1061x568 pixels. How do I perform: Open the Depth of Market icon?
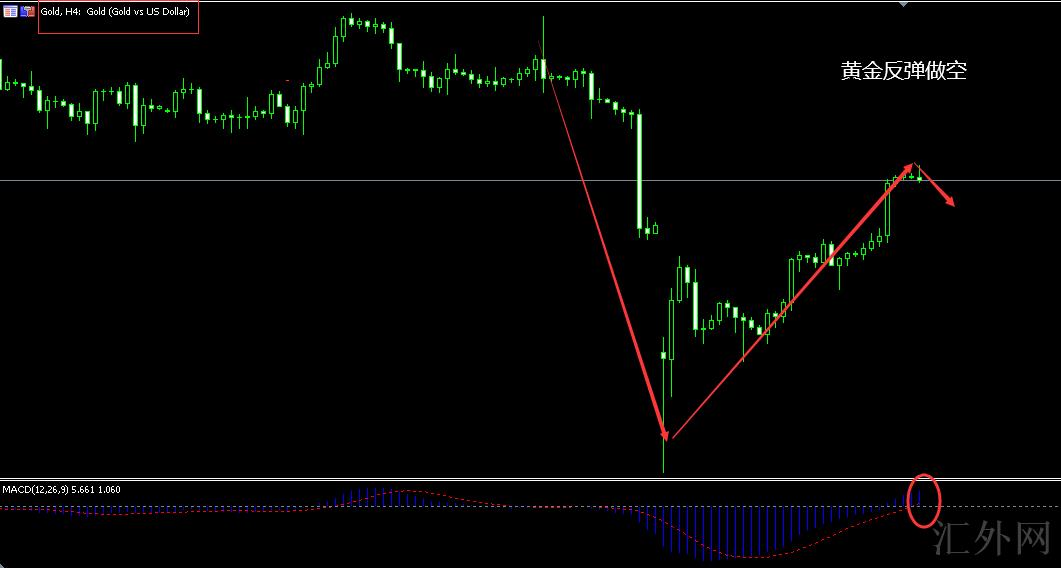[10, 12]
